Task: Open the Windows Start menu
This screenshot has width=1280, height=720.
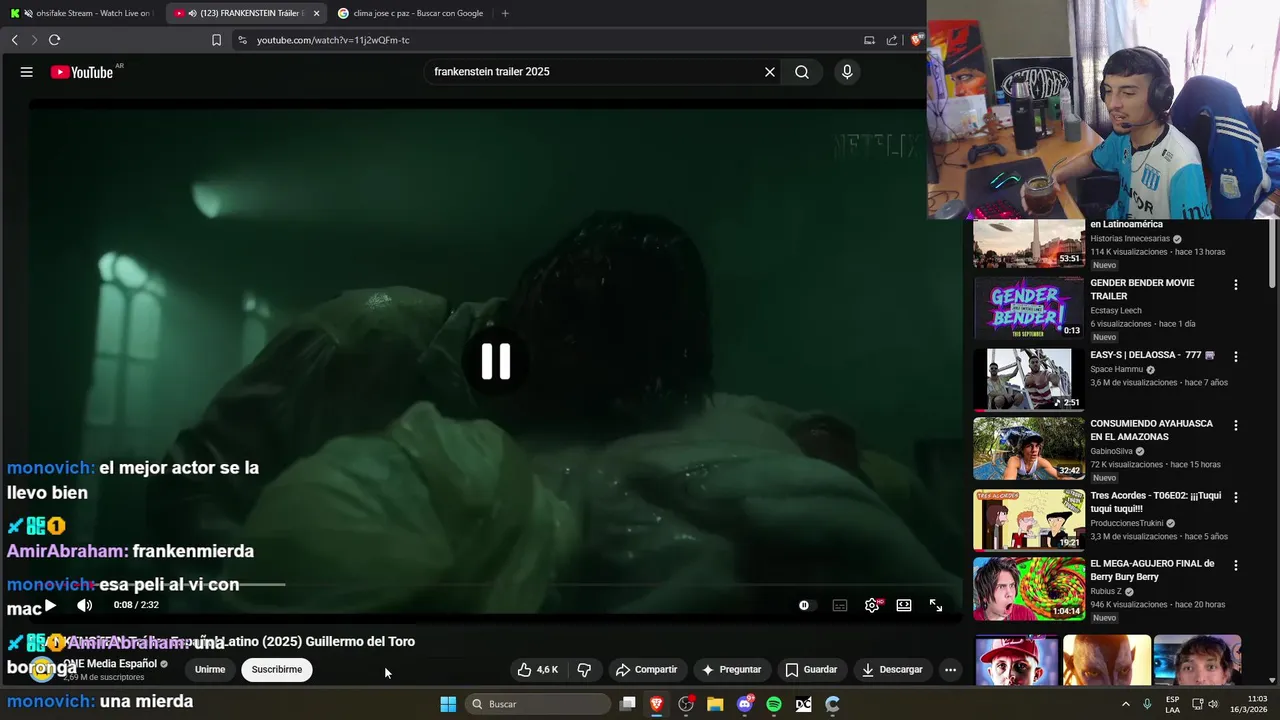Action: tap(448, 704)
